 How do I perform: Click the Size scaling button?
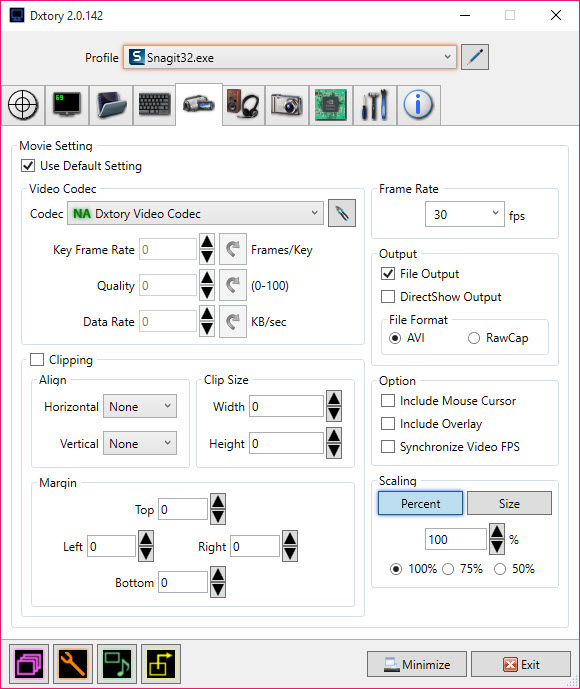point(509,503)
